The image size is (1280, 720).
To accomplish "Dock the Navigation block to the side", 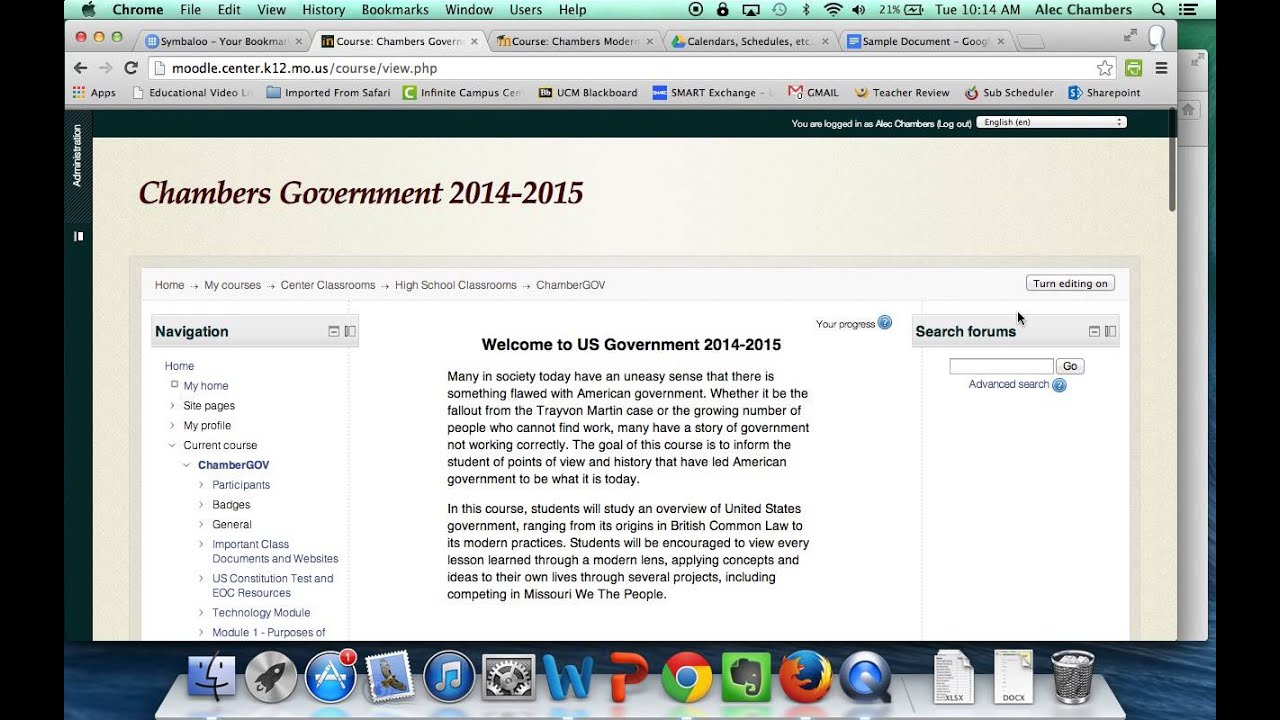I will tap(350, 331).
